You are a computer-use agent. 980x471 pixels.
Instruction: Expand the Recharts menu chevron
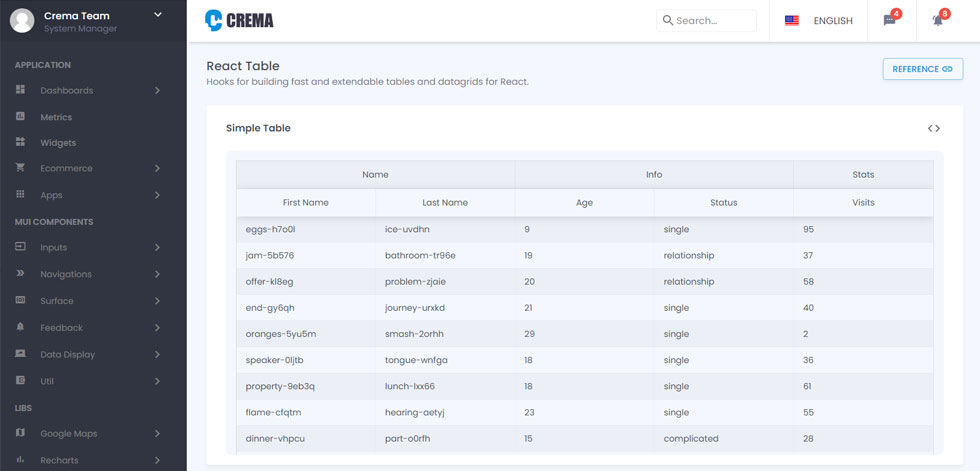tap(158, 460)
